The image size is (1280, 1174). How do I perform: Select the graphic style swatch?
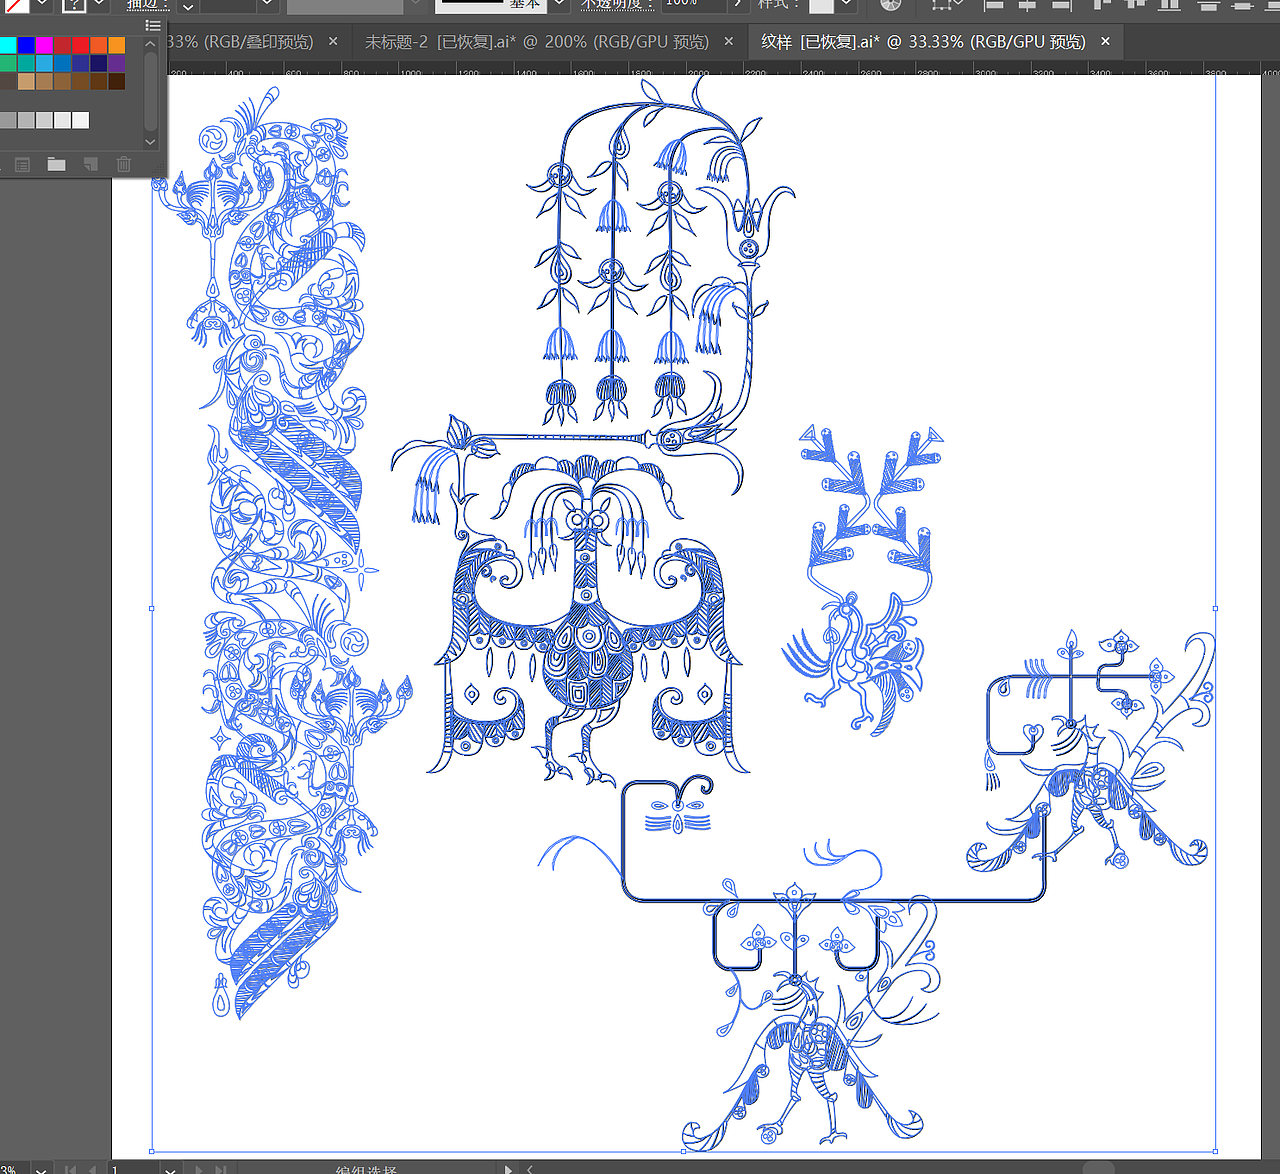click(x=820, y=5)
